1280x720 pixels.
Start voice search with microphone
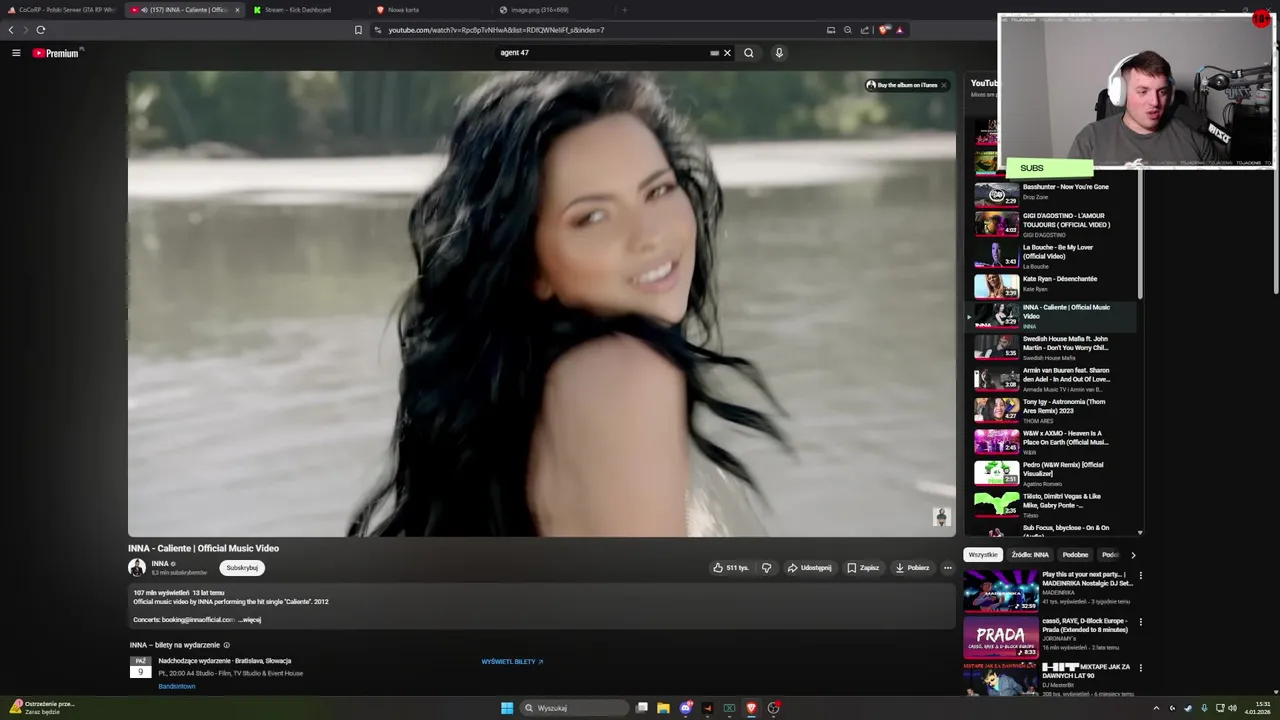pyautogui.click(x=779, y=53)
